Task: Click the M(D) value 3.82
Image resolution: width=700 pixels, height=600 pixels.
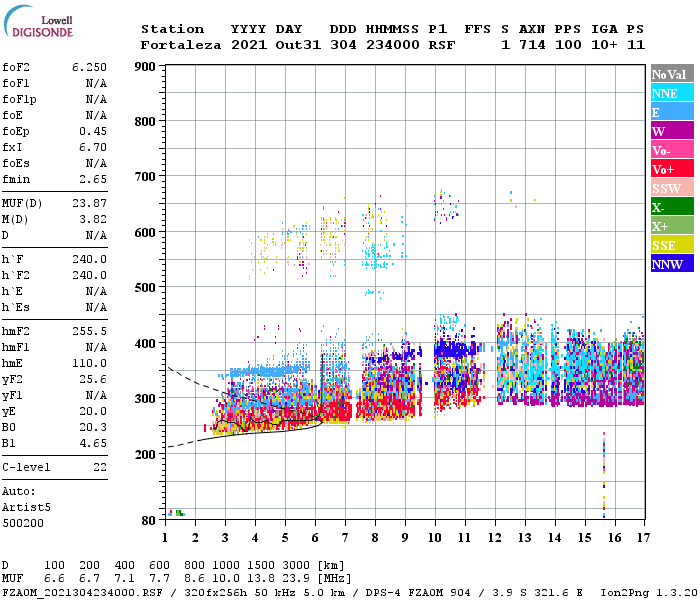Action: 93,219
